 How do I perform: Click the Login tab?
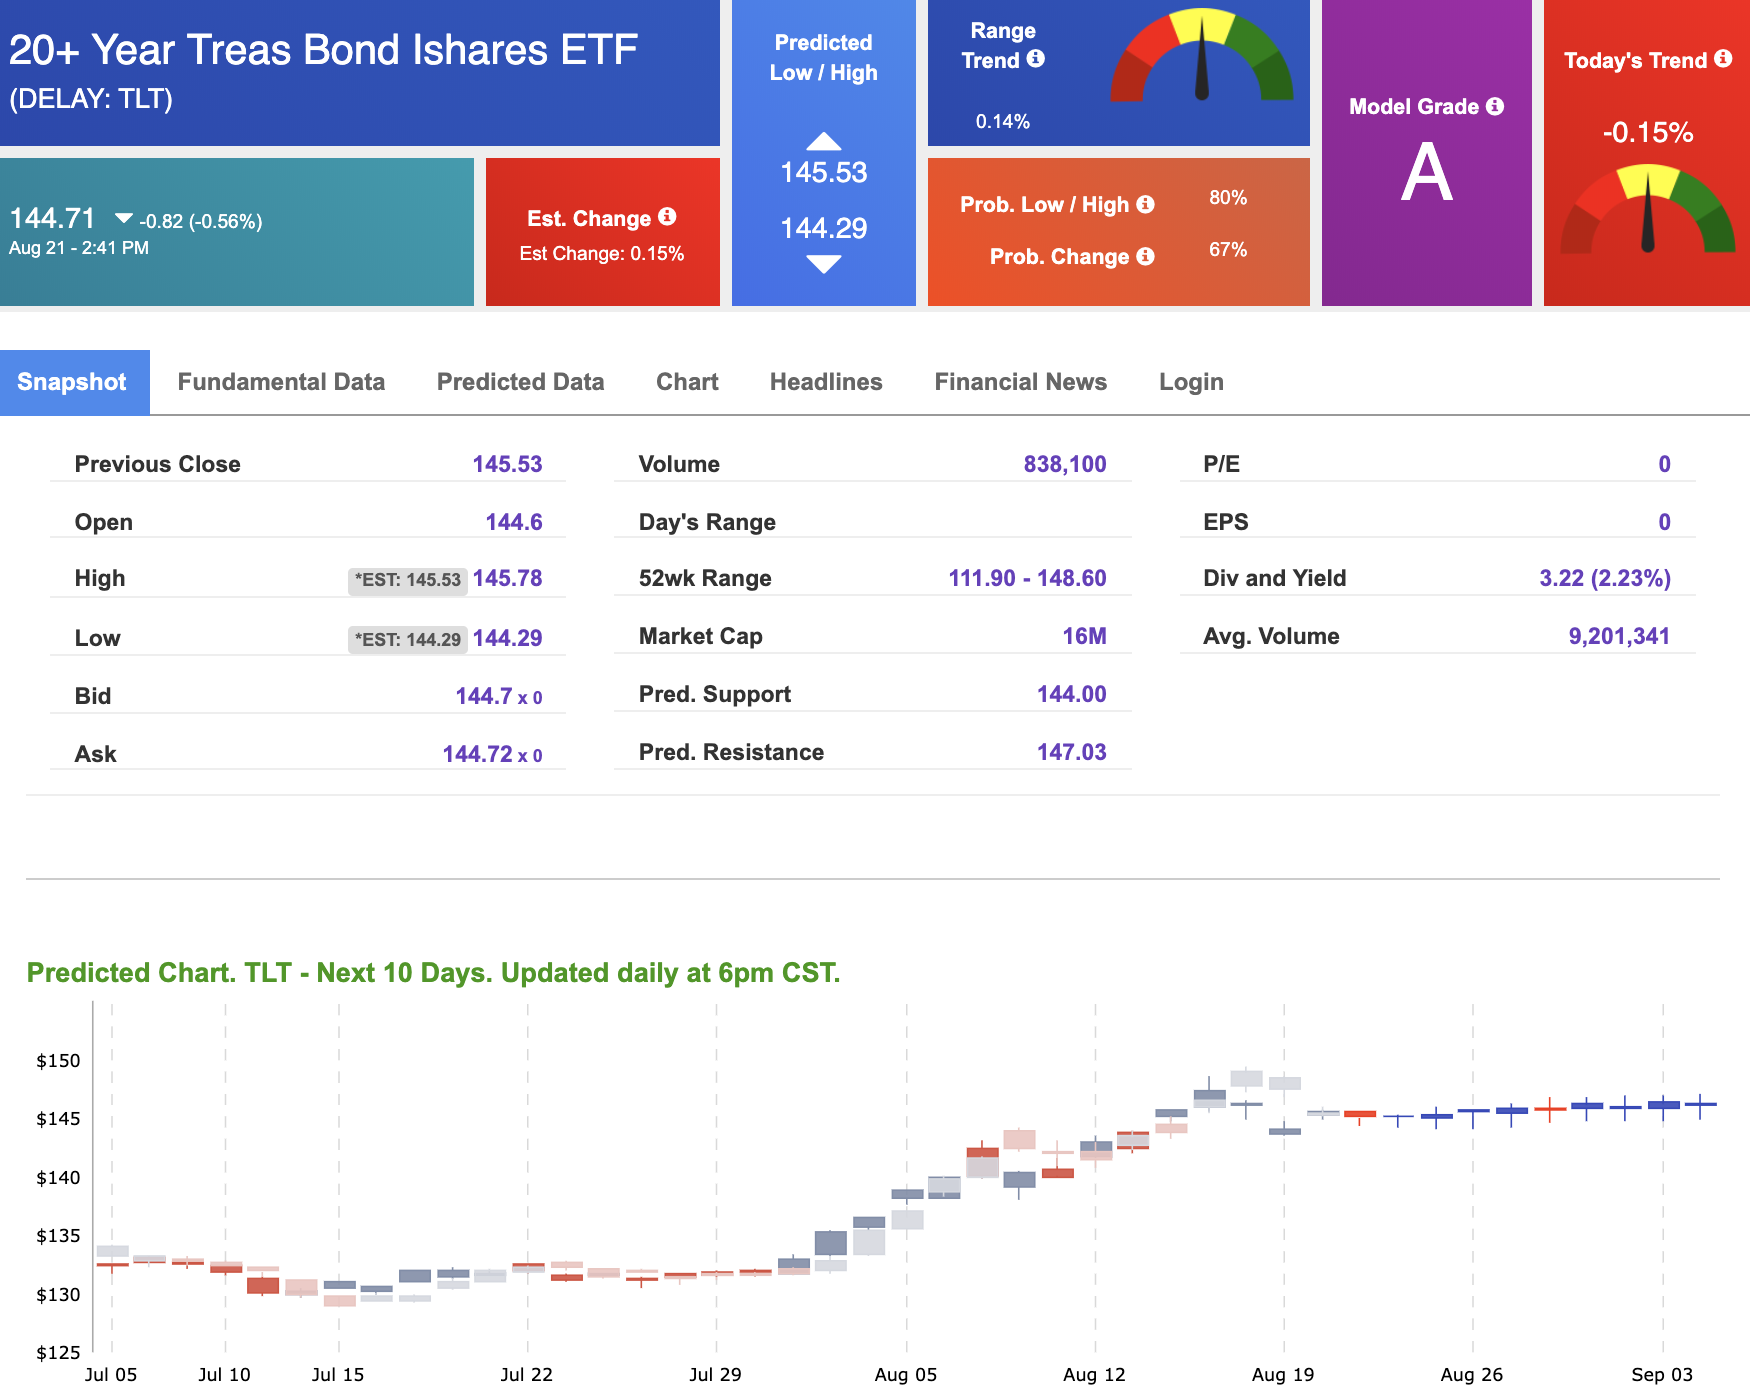(x=1191, y=382)
